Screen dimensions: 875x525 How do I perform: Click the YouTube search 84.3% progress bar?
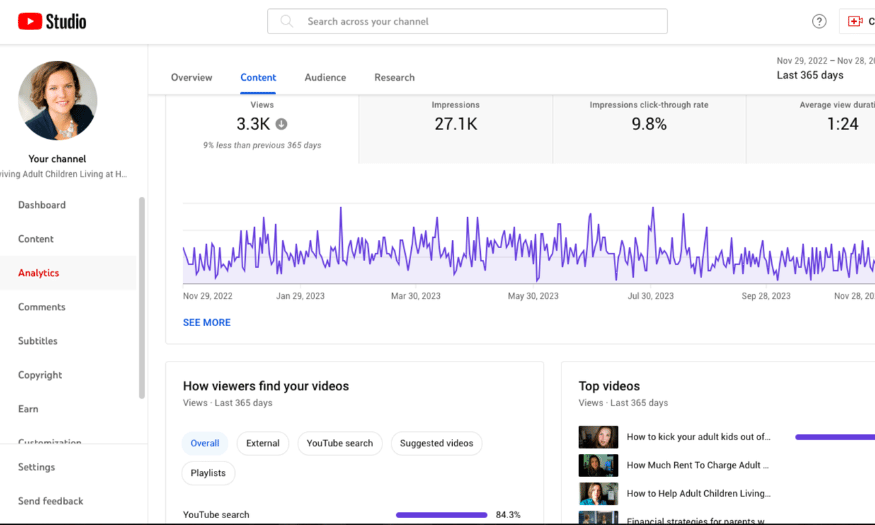coord(441,515)
